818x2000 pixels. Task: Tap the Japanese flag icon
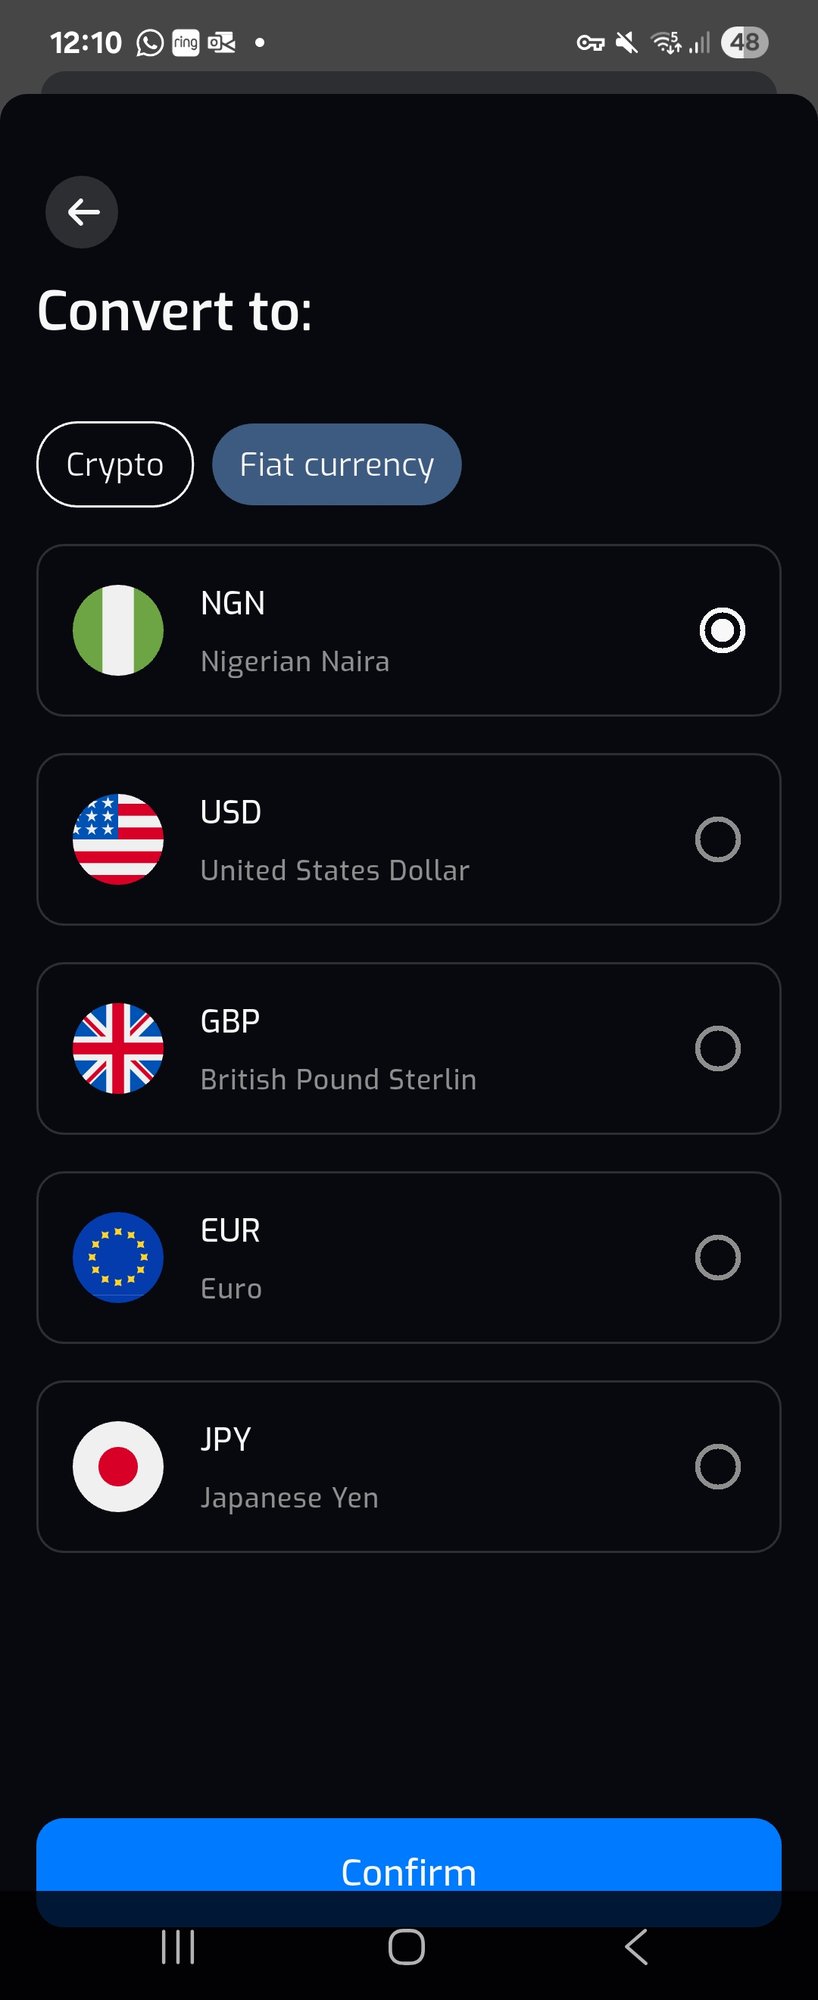point(118,1466)
